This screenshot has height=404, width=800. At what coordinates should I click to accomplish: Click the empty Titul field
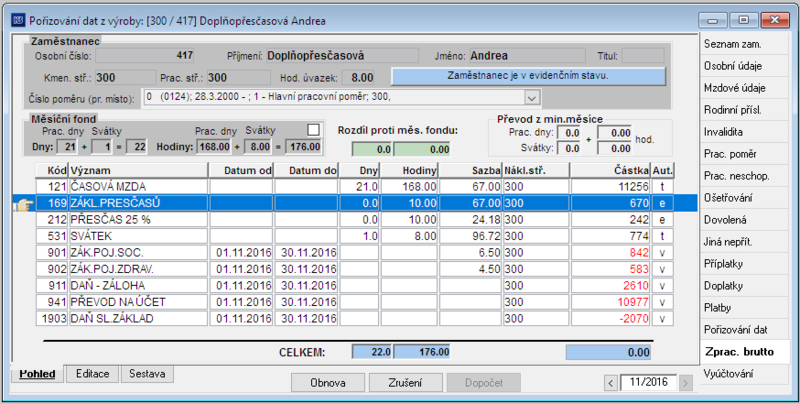(x=643, y=56)
